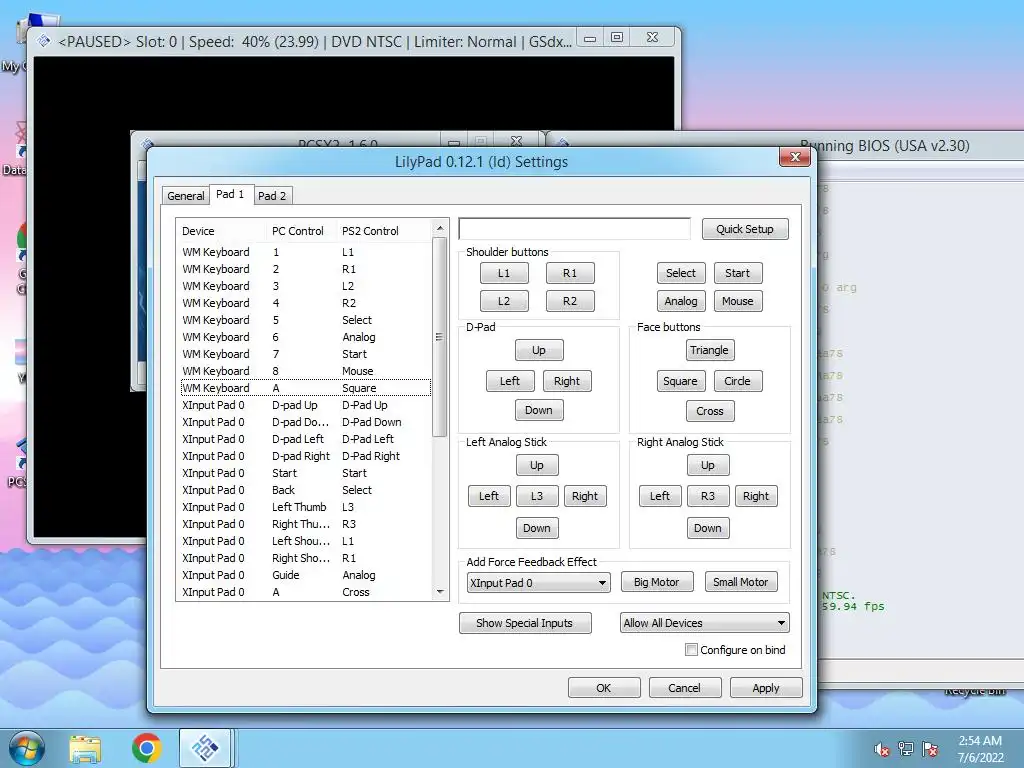Launch Google Chrome from the taskbar

click(x=146, y=748)
